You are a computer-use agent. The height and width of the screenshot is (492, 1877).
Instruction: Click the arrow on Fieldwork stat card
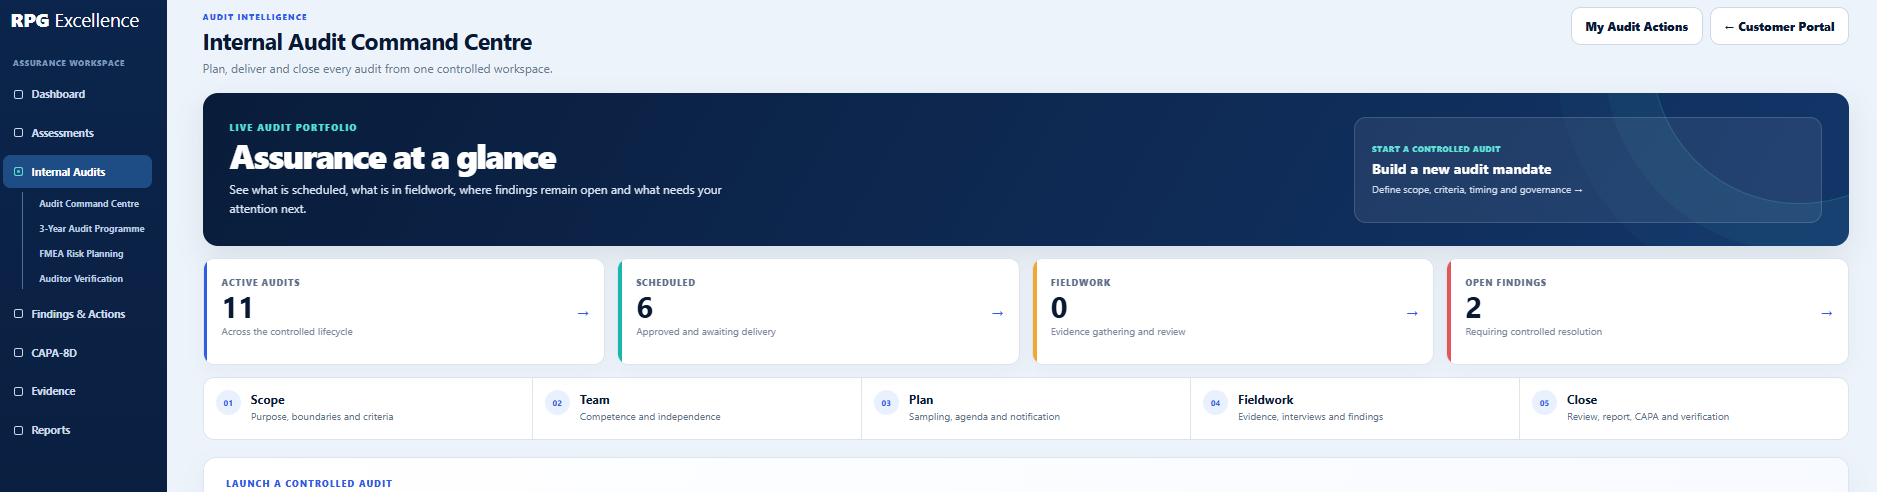(x=1412, y=313)
